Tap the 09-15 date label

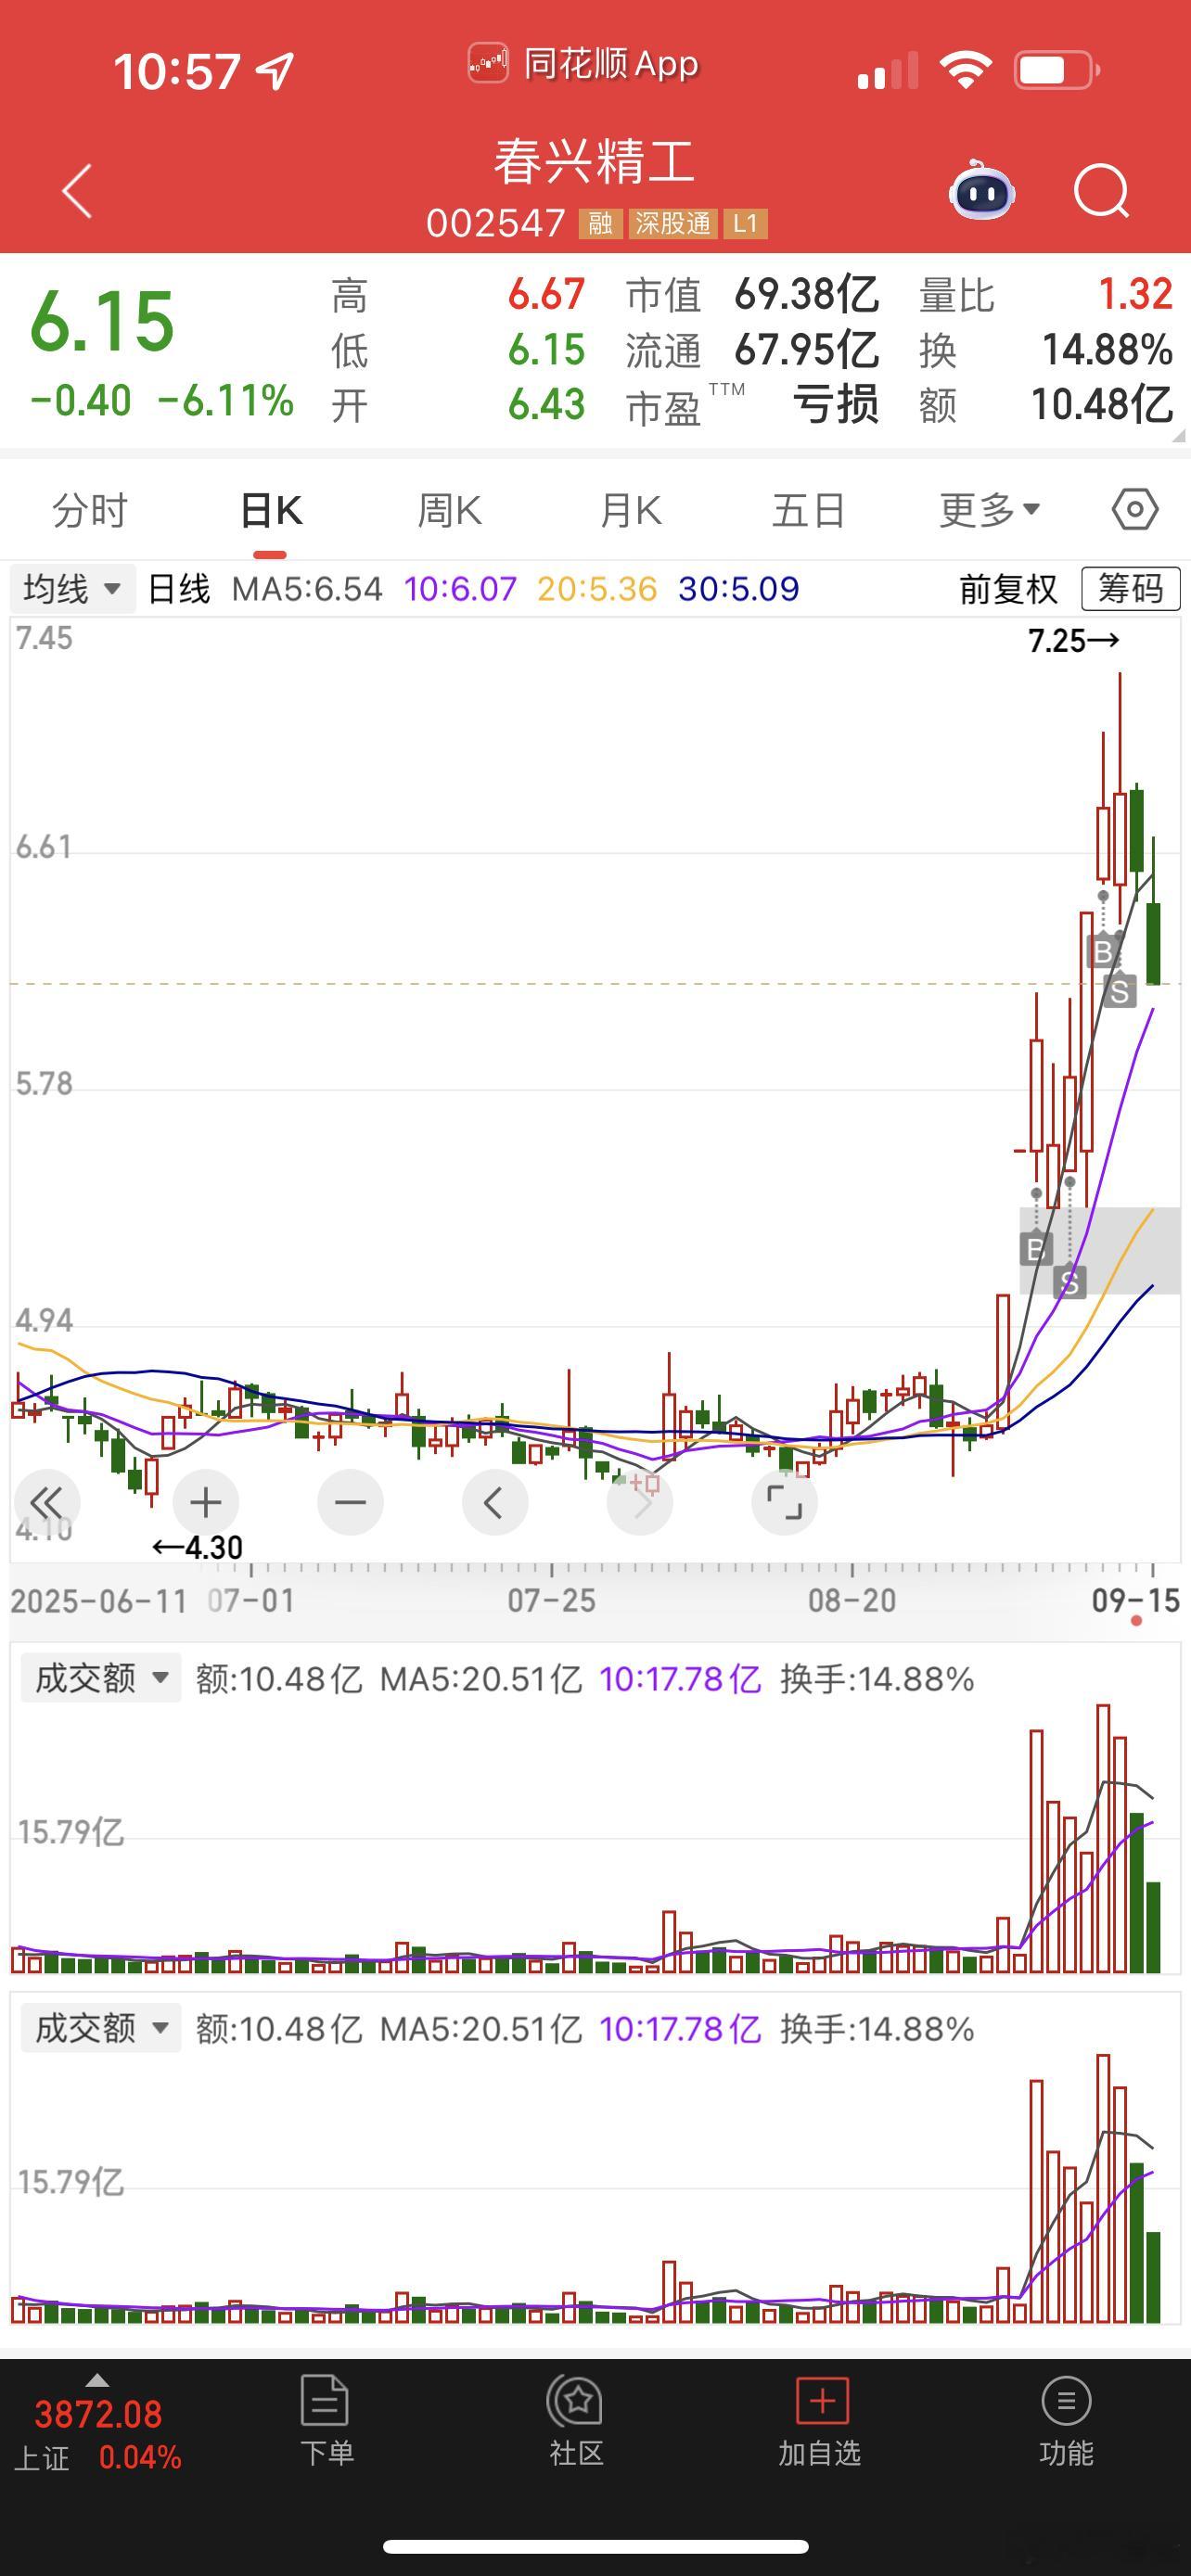coord(1136,1600)
